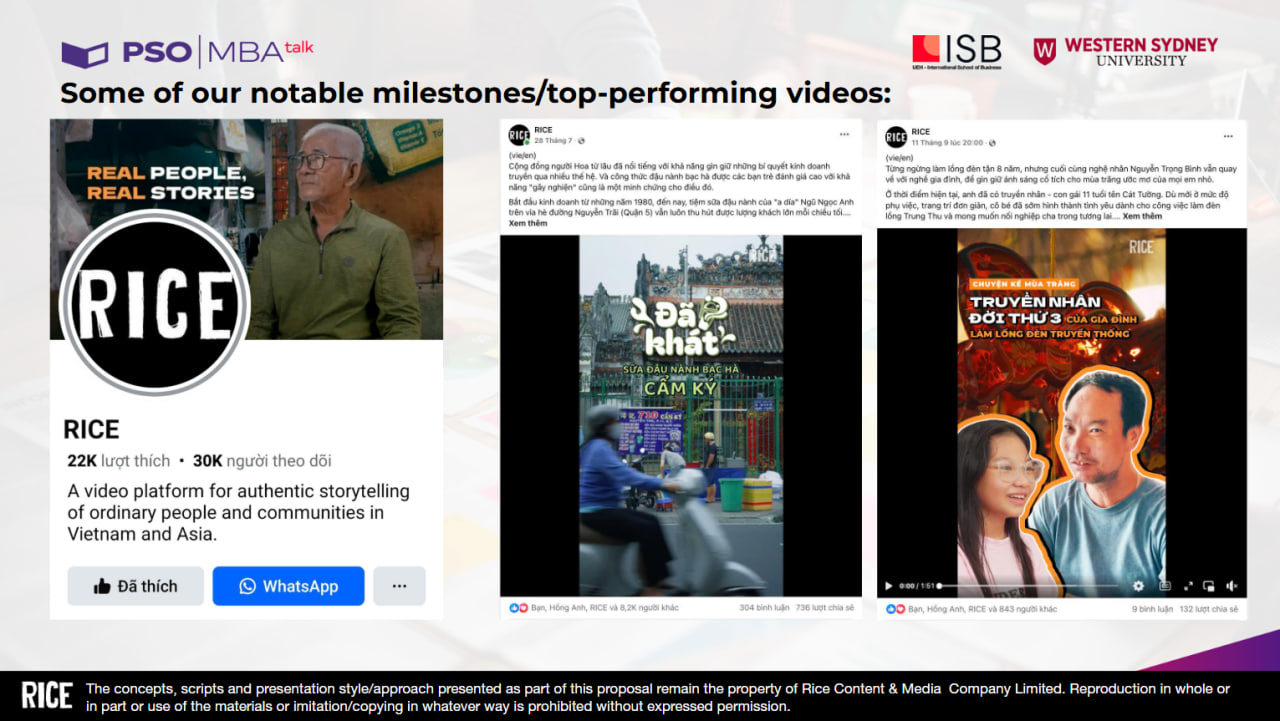The image size is (1280, 721).
Task: Seek on the video progress bar
Action: 1027,586
